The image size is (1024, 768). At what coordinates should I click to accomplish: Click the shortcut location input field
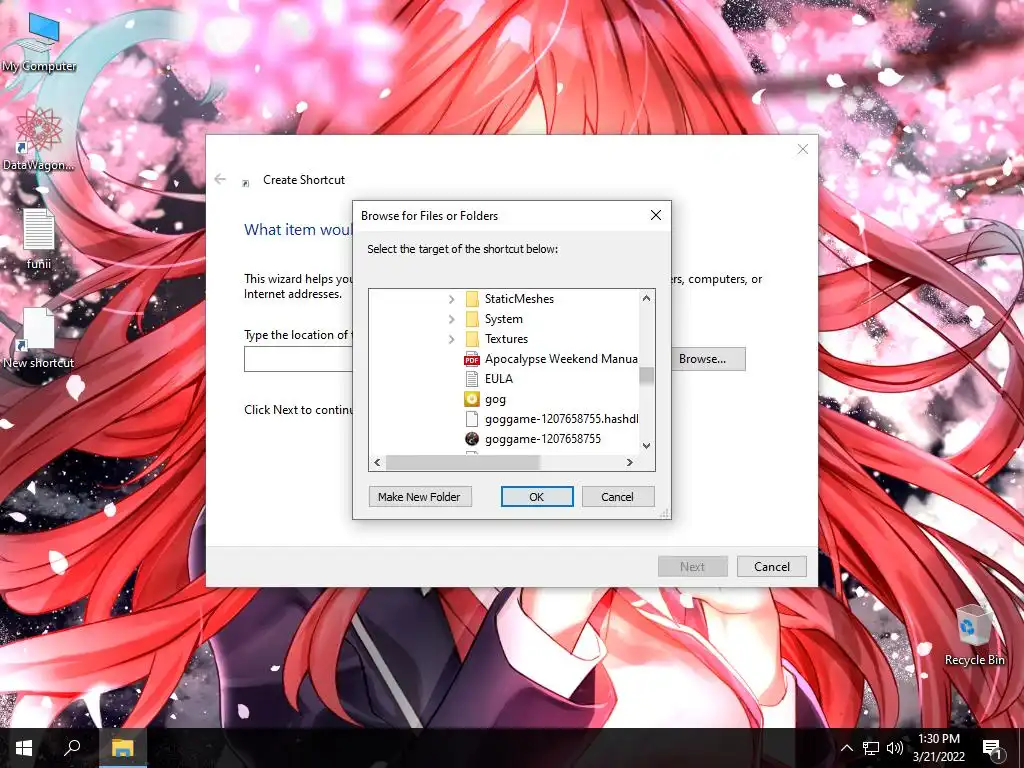[298, 359]
